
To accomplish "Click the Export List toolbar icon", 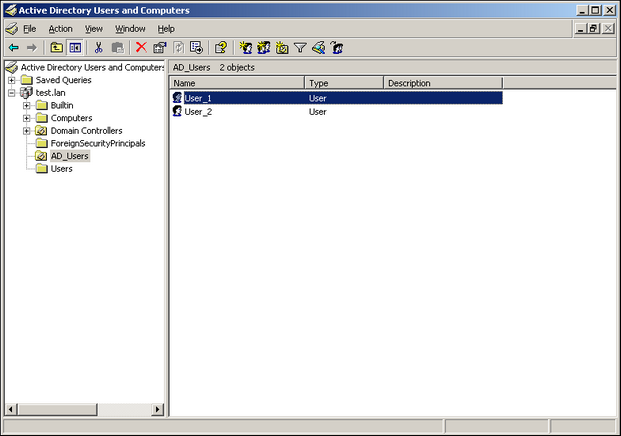I will [x=197, y=47].
